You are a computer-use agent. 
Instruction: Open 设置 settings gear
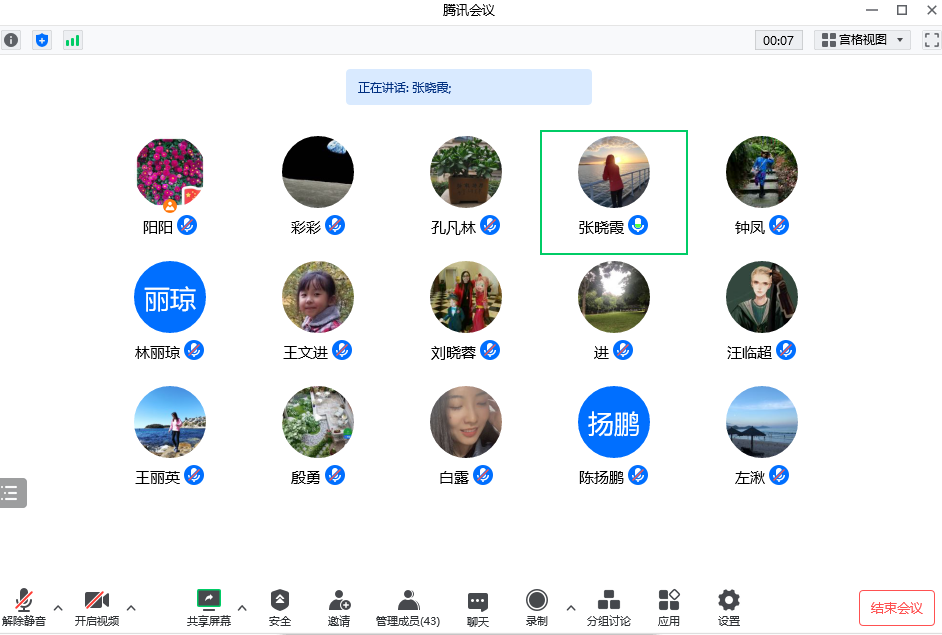coord(729,607)
